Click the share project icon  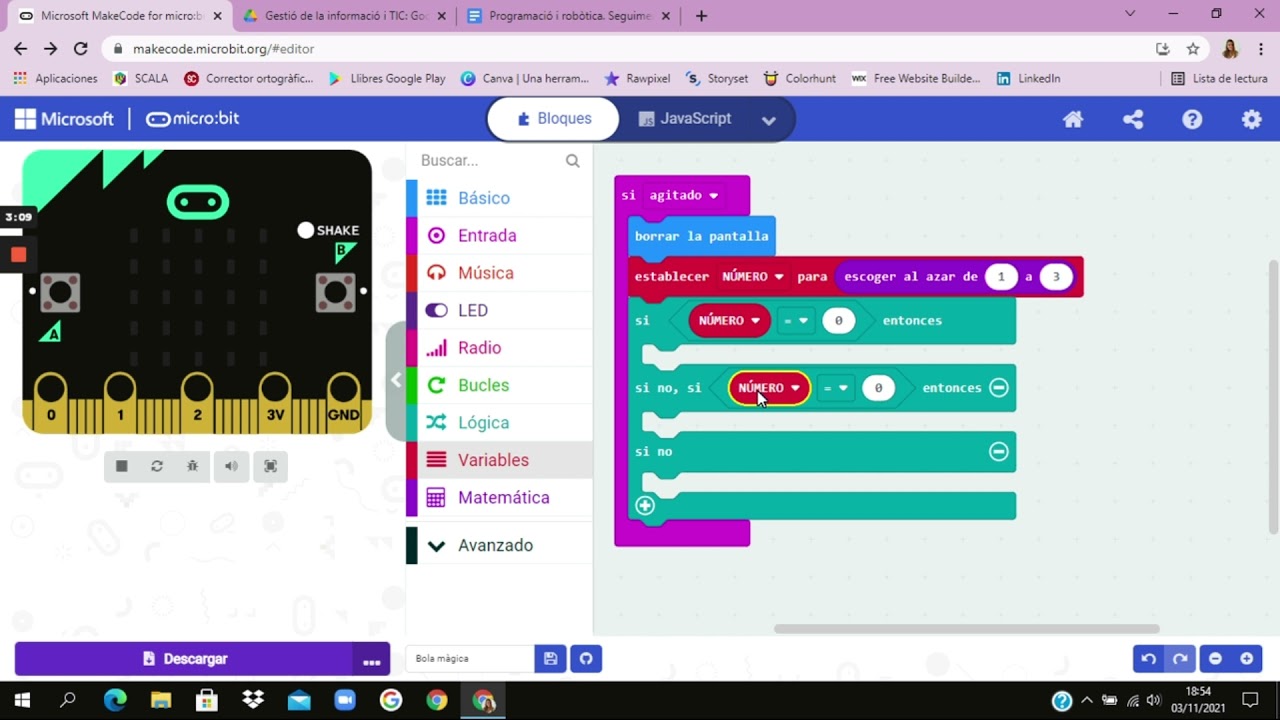click(x=1133, y=119)
